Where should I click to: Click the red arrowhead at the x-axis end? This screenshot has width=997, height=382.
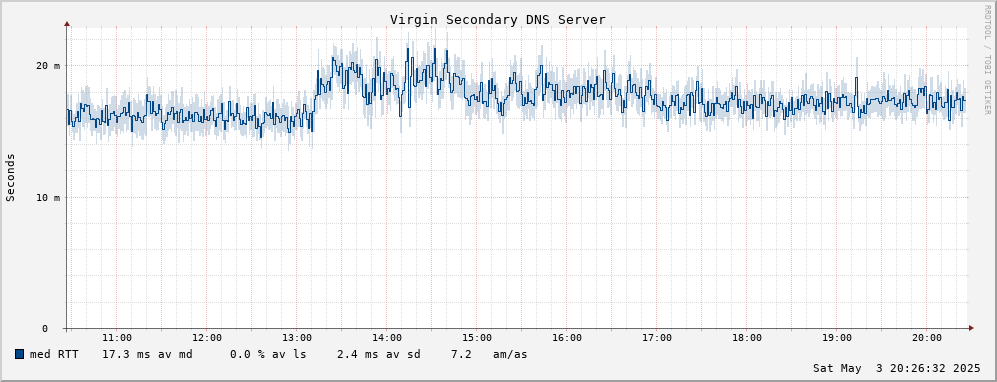(971, 328)
